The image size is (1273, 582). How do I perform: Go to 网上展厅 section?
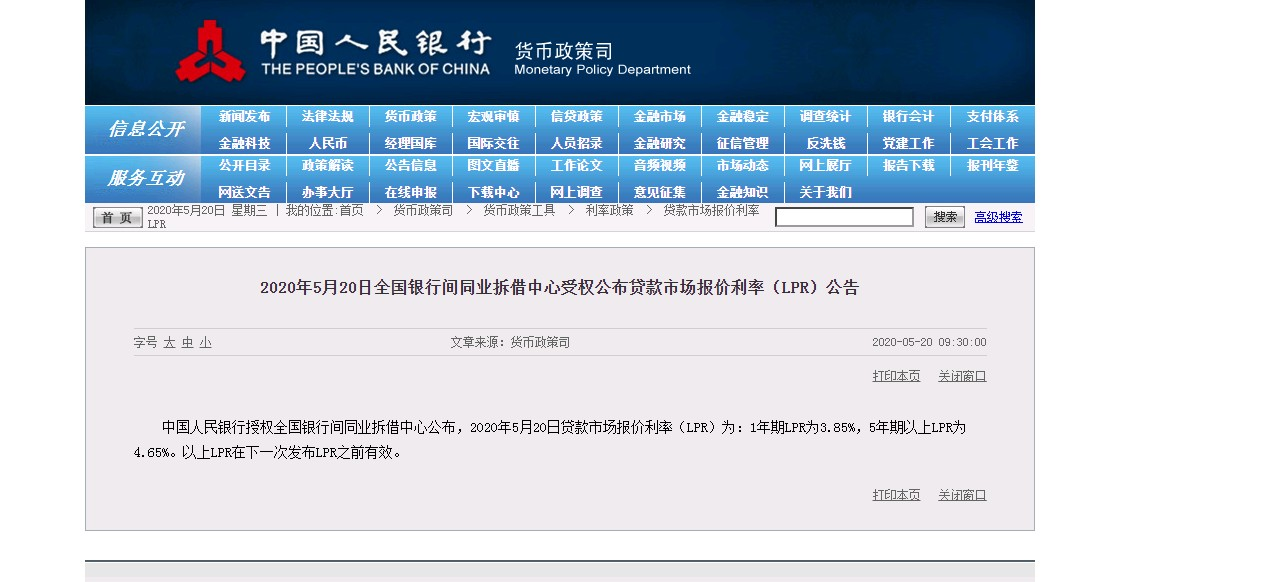tap(825, 166)
